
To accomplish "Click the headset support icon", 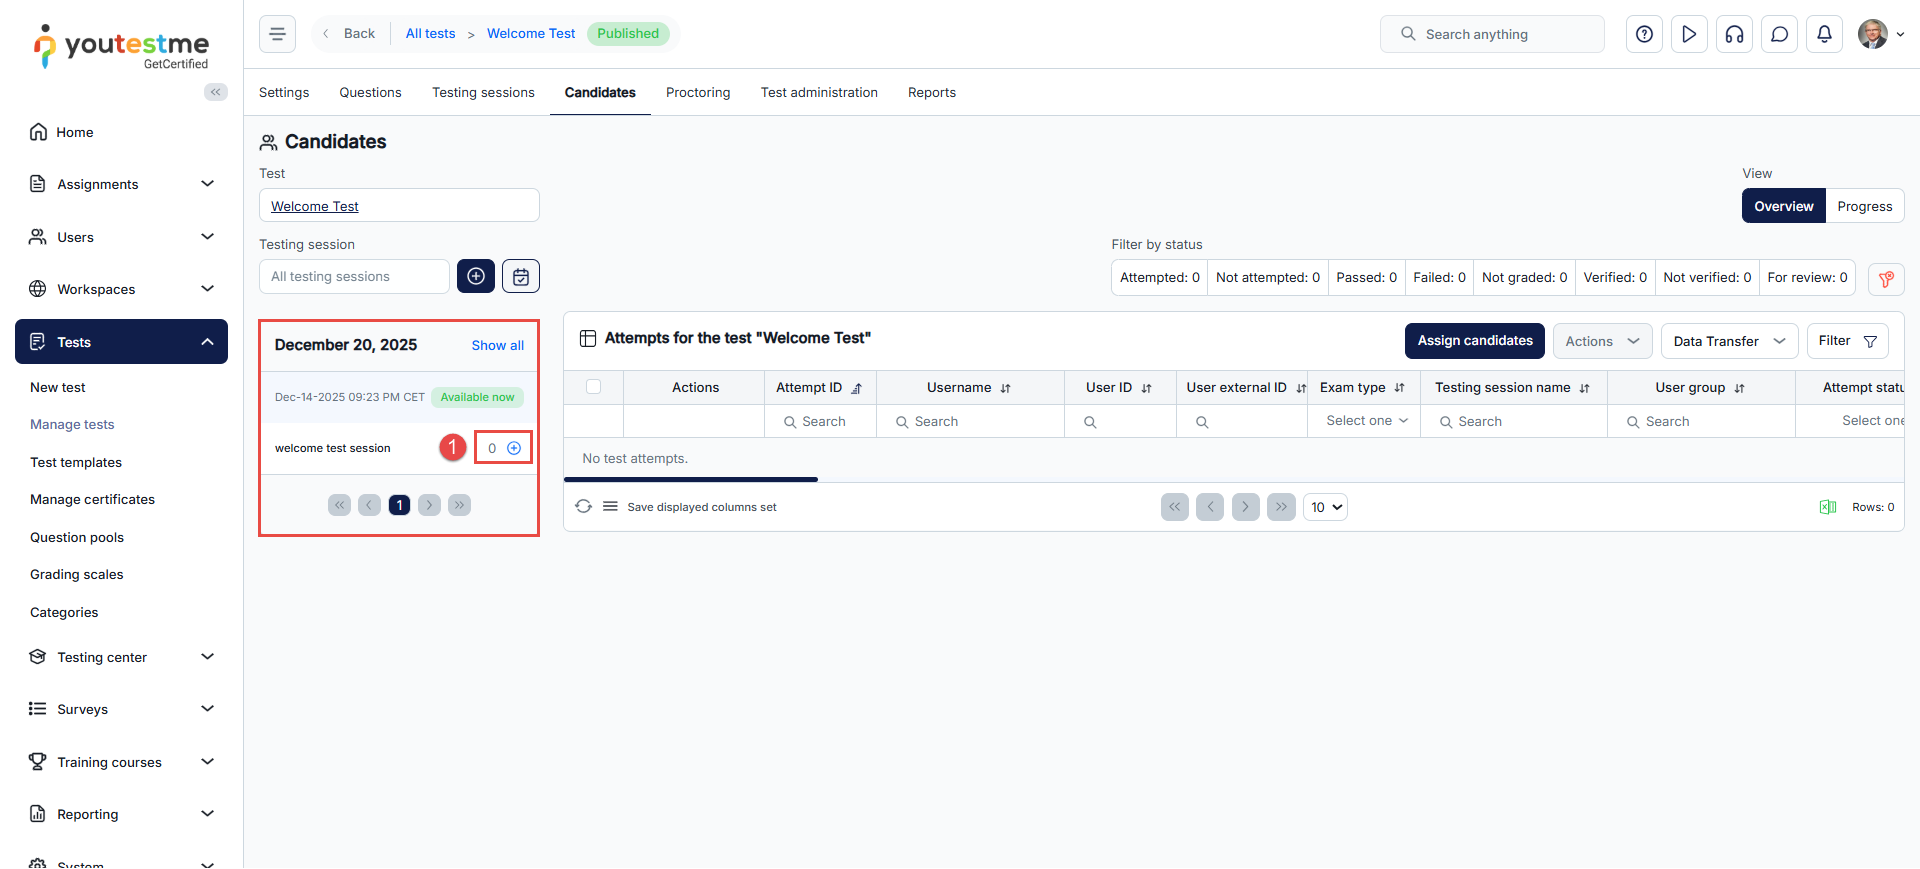I will [1734, 34].
